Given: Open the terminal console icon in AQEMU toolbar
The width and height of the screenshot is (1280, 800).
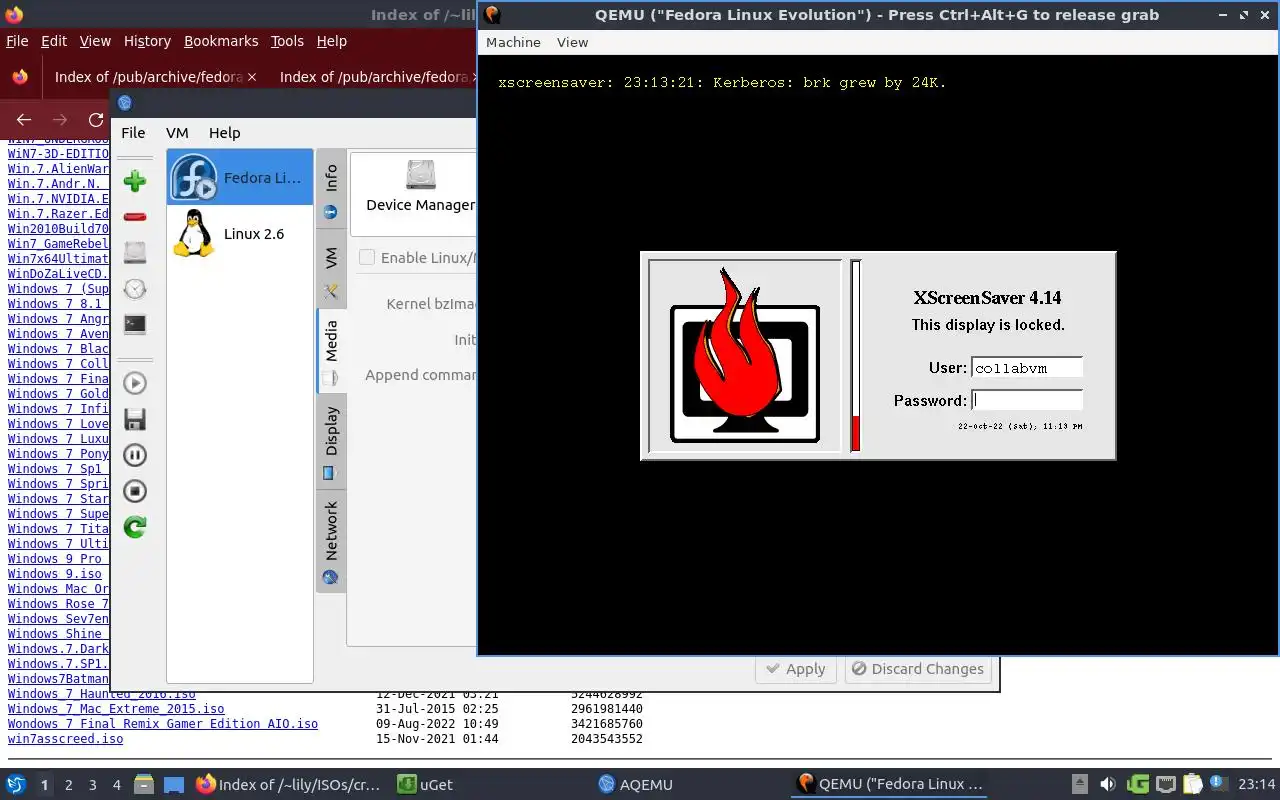Looking at the screenshot, I should click(135, 324).
